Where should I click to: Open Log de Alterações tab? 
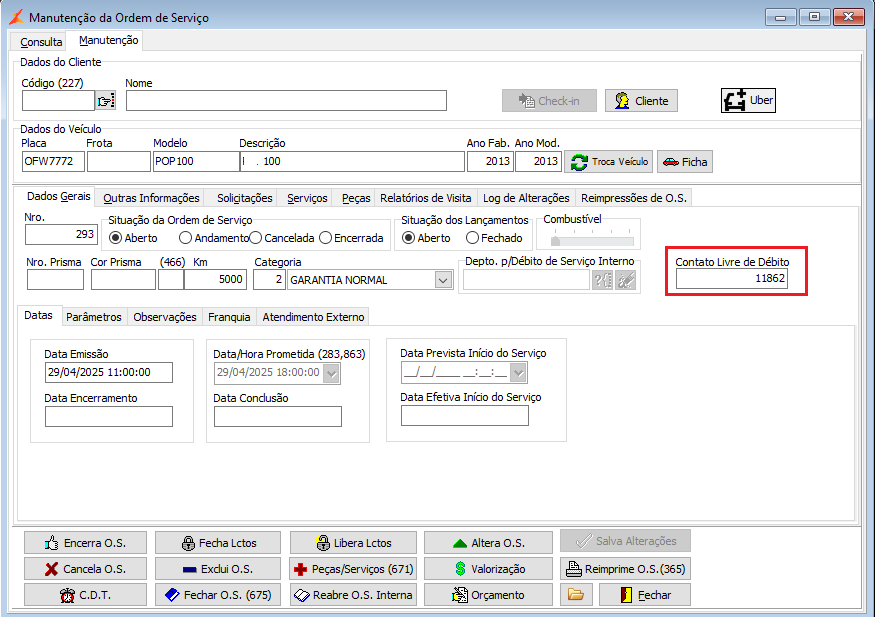click(x=526, y=198)
